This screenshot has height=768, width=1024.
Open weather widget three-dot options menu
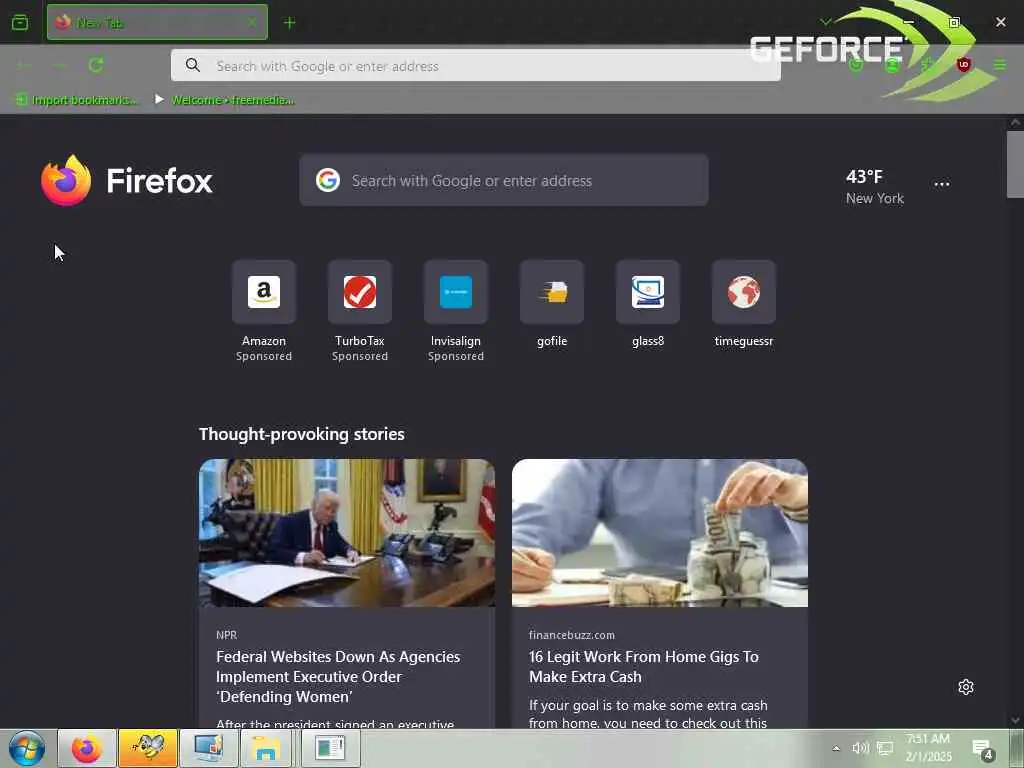(x=942, y=184)
